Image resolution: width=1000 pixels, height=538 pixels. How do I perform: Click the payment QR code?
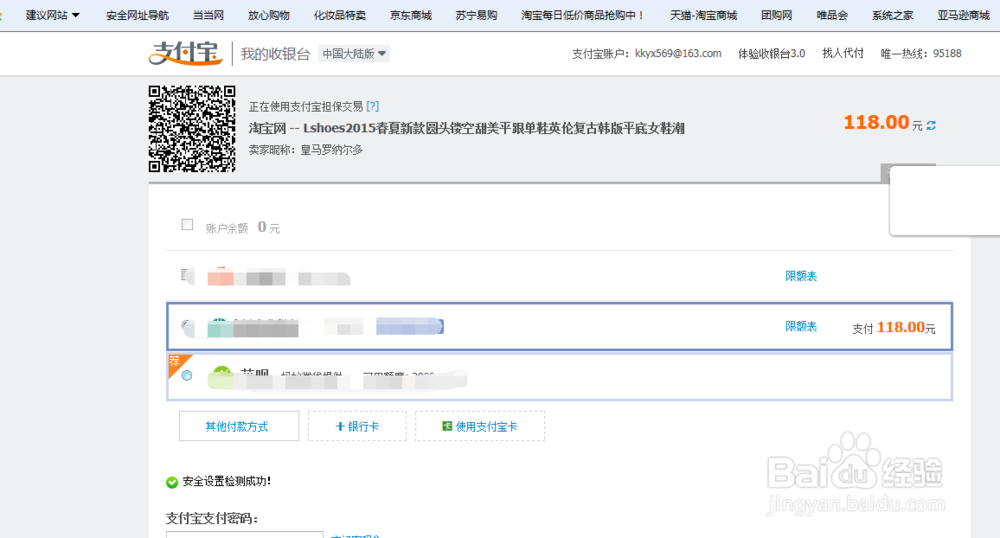pyautogui.click(x=192, y=129)
